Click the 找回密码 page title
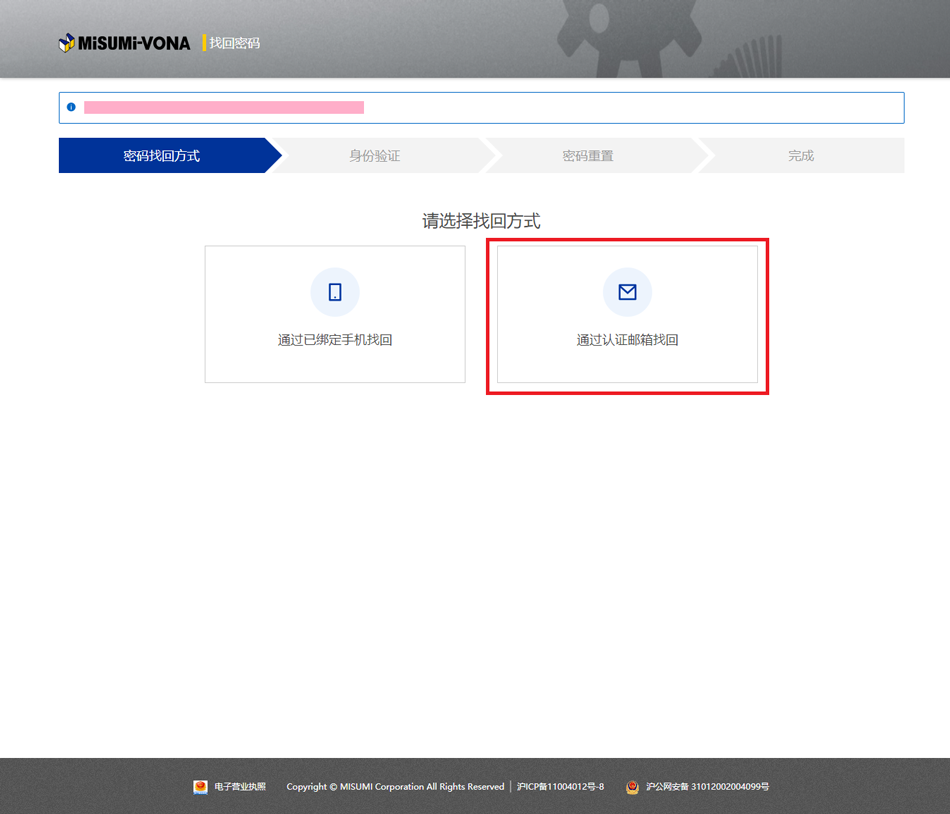This screenshot has height=814, width=950. (234, 43)
